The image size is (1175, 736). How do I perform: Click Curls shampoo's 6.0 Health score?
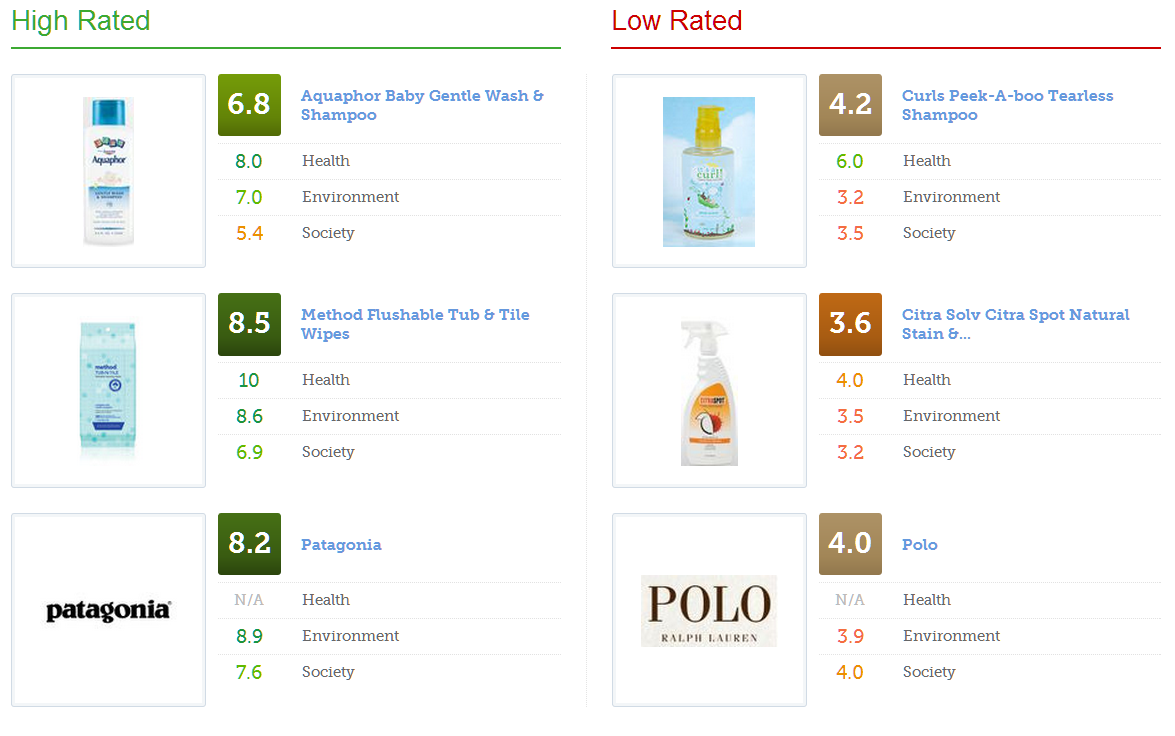pyautogui.click(x=850, y=161)
